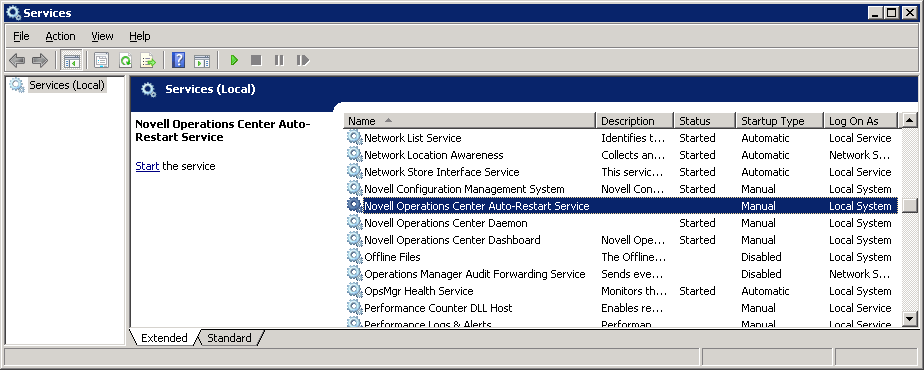Select Network Location Awareness service name

click(434, 155)
